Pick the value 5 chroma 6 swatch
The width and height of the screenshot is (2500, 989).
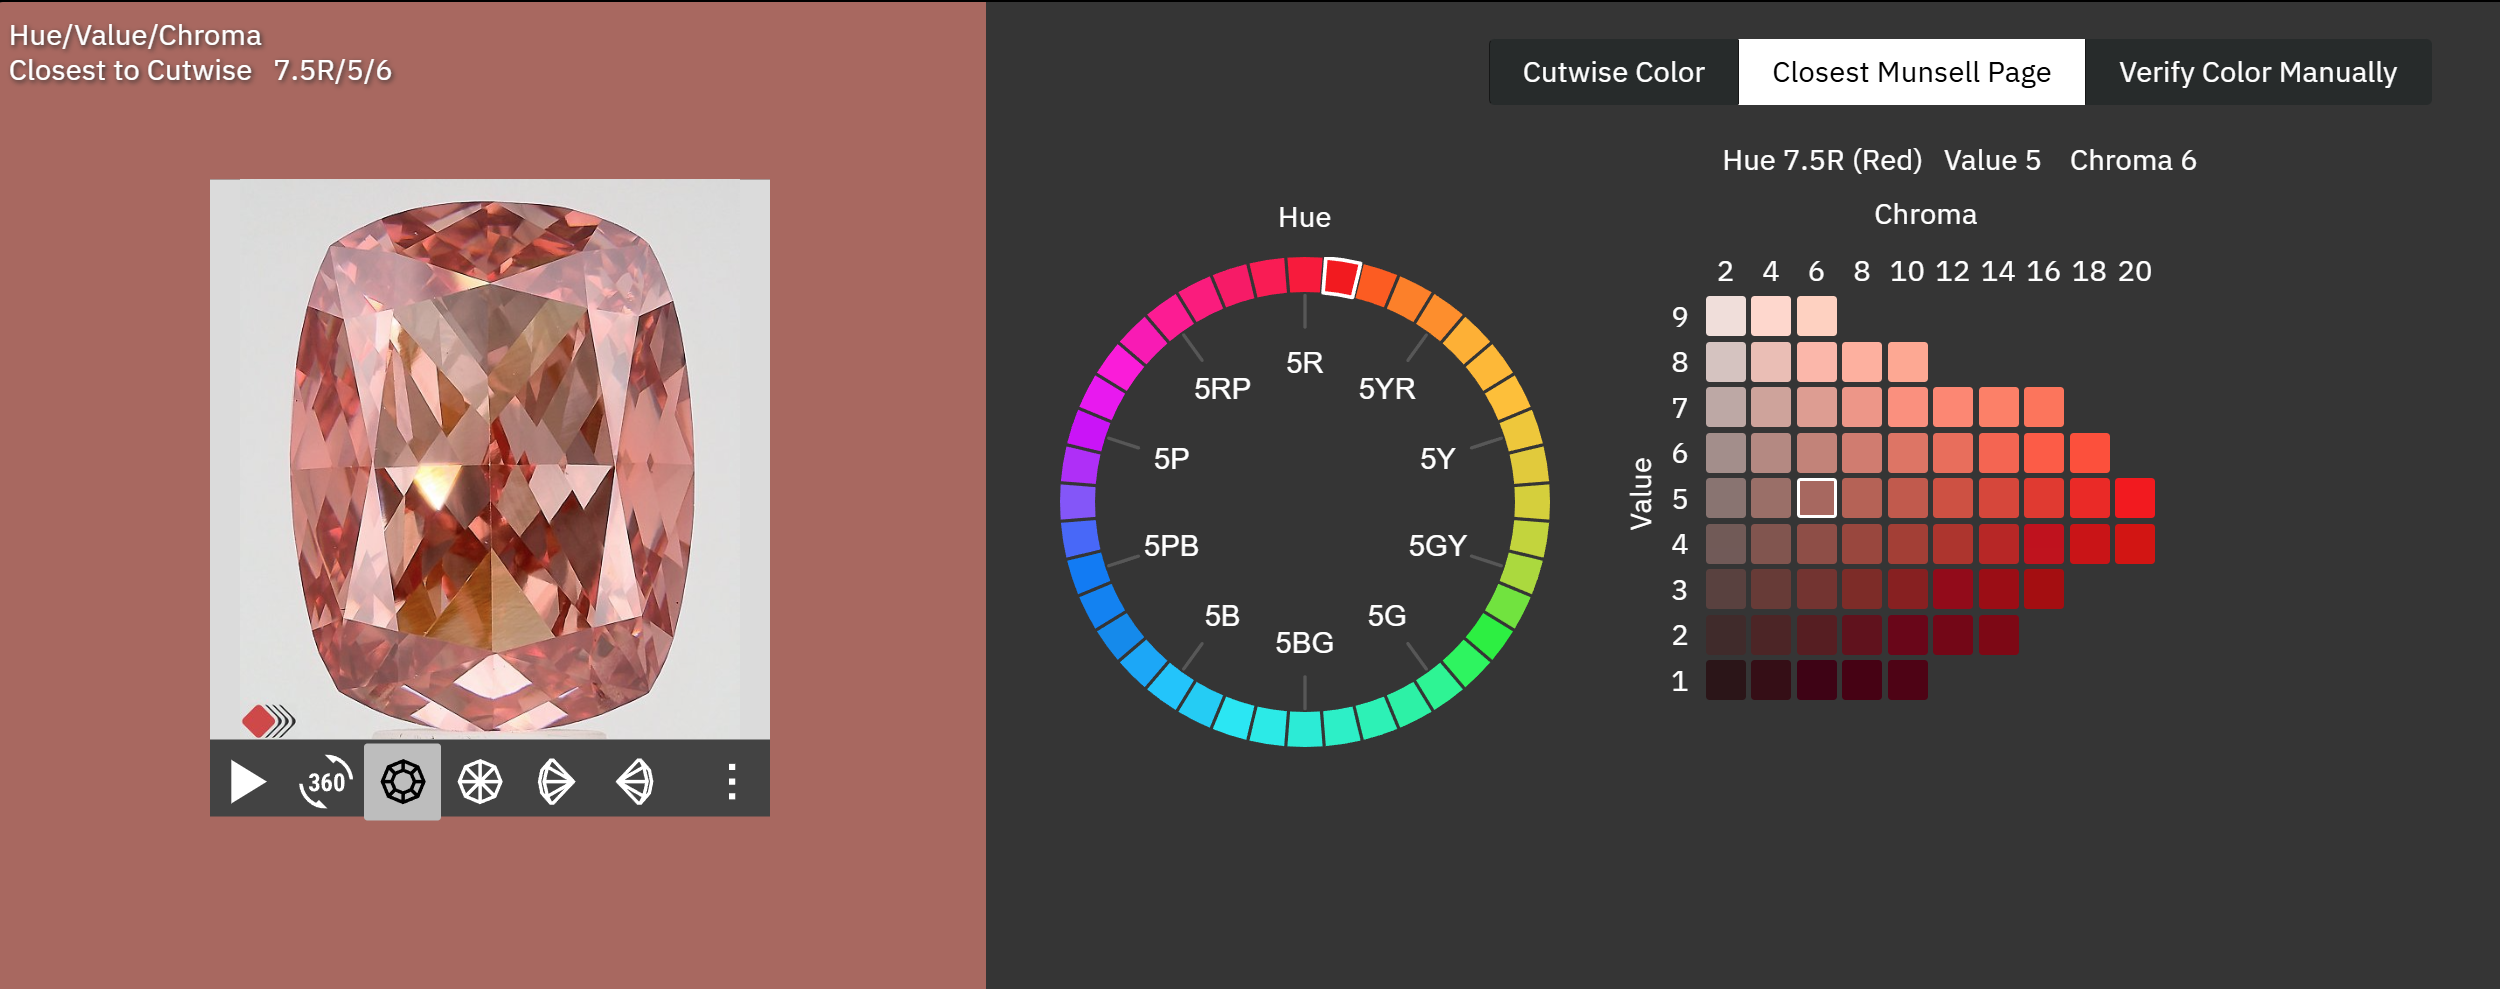pyautogui.click(x=1816, y=498)
